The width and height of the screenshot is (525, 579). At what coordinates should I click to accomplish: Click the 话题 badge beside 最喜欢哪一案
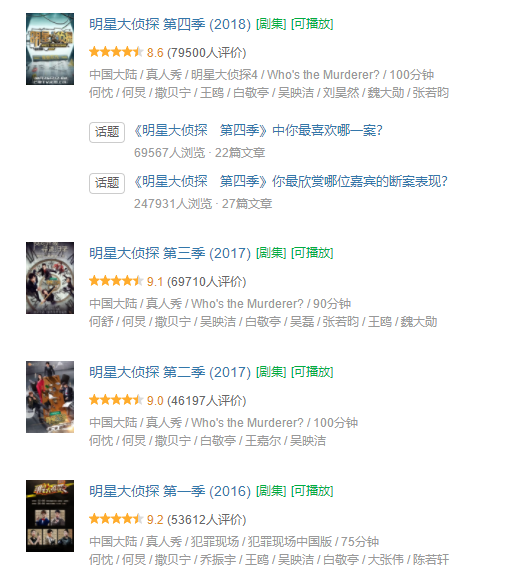107,132
